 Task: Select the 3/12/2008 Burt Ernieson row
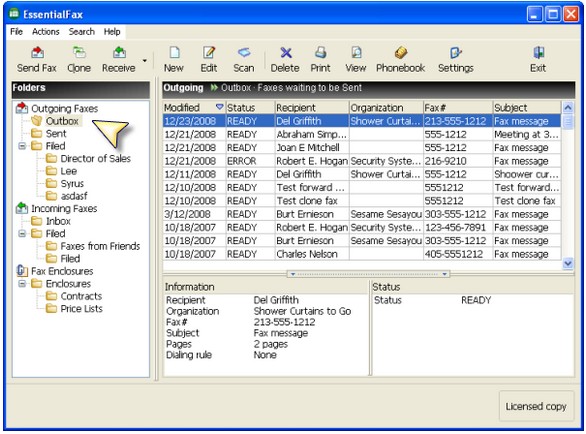[362, 214]
